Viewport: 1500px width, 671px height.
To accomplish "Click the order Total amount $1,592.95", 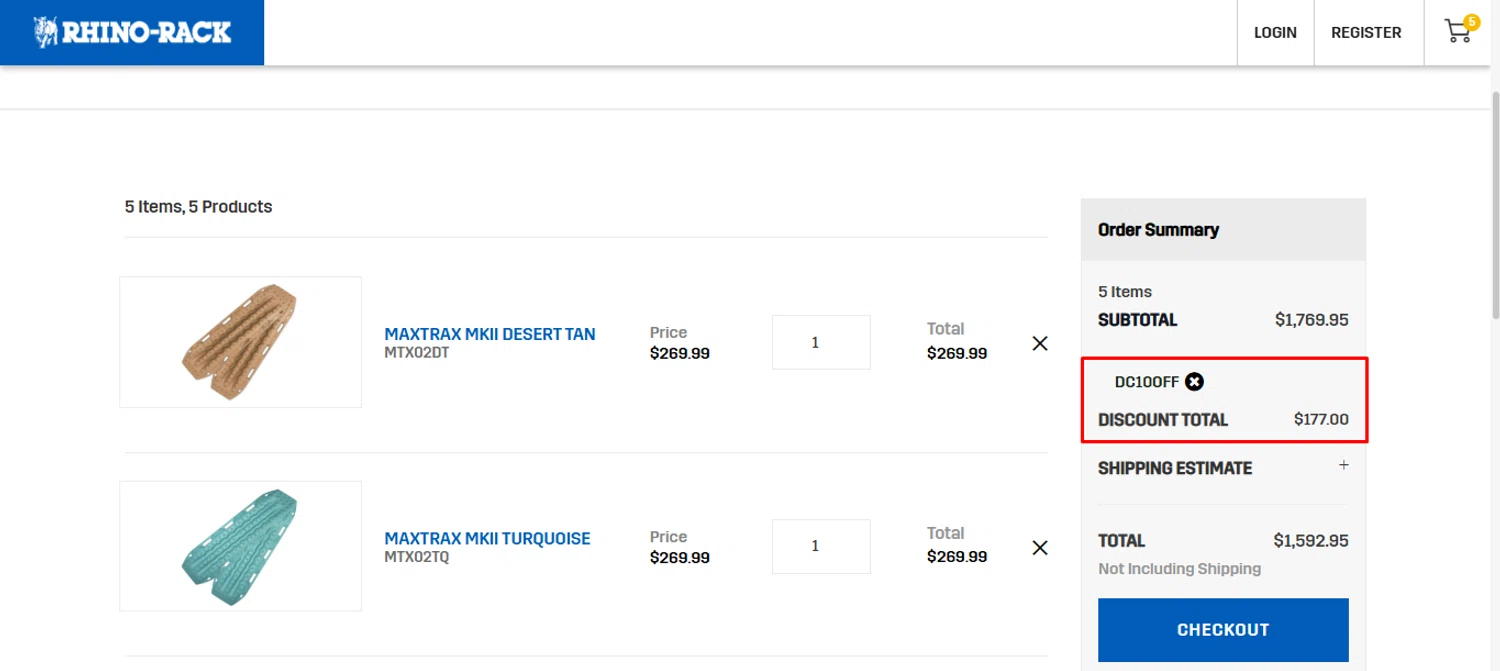I will (1310, 541).
